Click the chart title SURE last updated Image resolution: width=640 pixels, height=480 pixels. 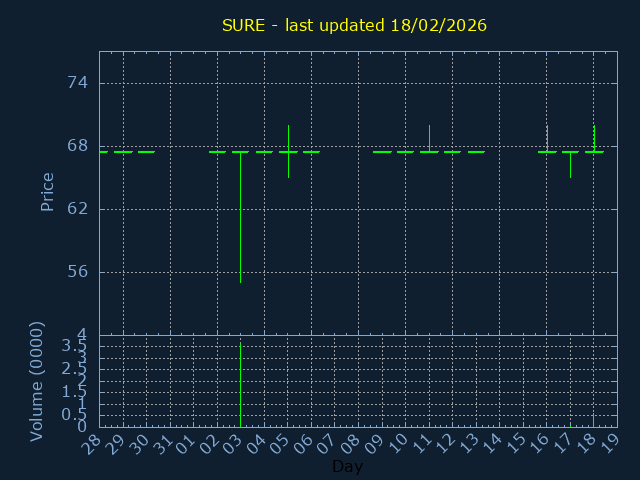click(354, 25)
